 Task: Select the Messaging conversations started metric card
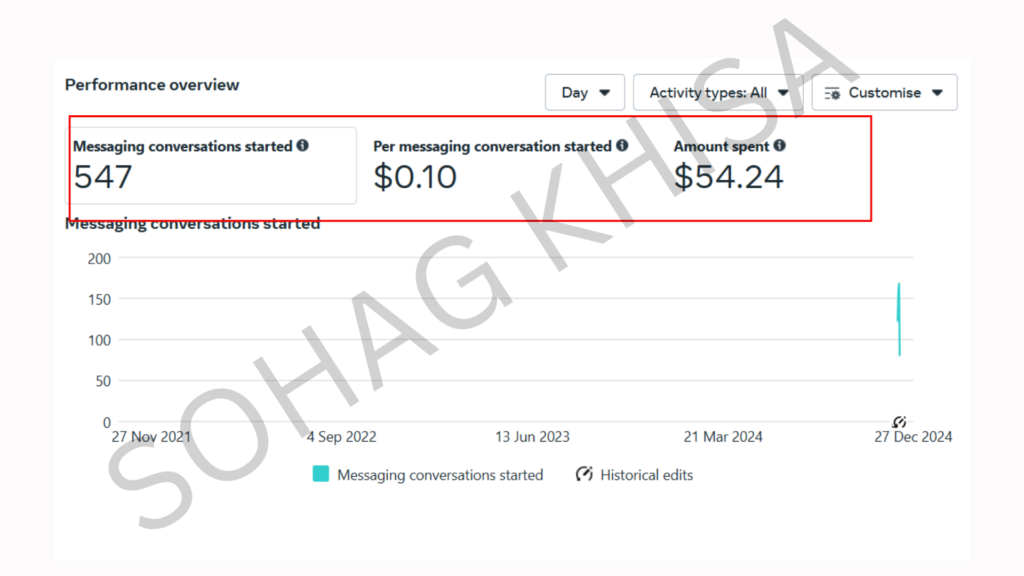[212, 166]
